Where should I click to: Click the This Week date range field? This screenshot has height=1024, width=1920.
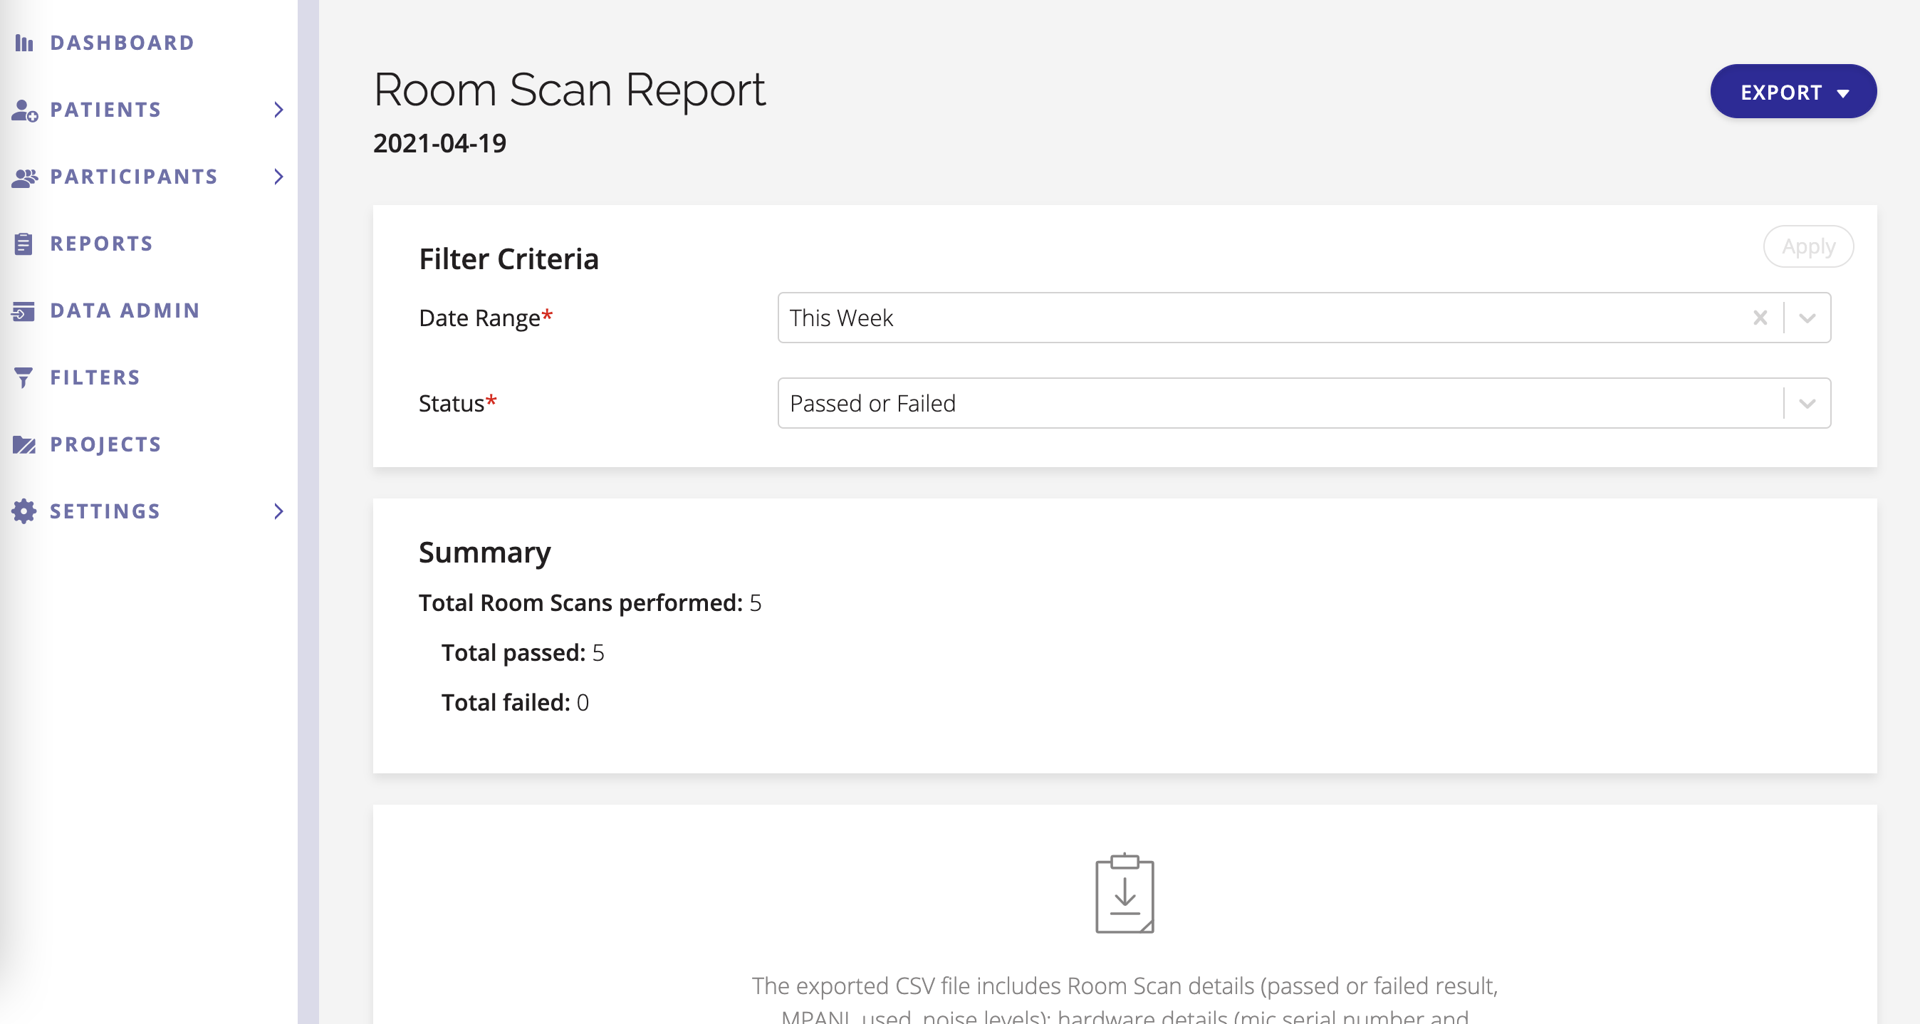[1304, 318]
